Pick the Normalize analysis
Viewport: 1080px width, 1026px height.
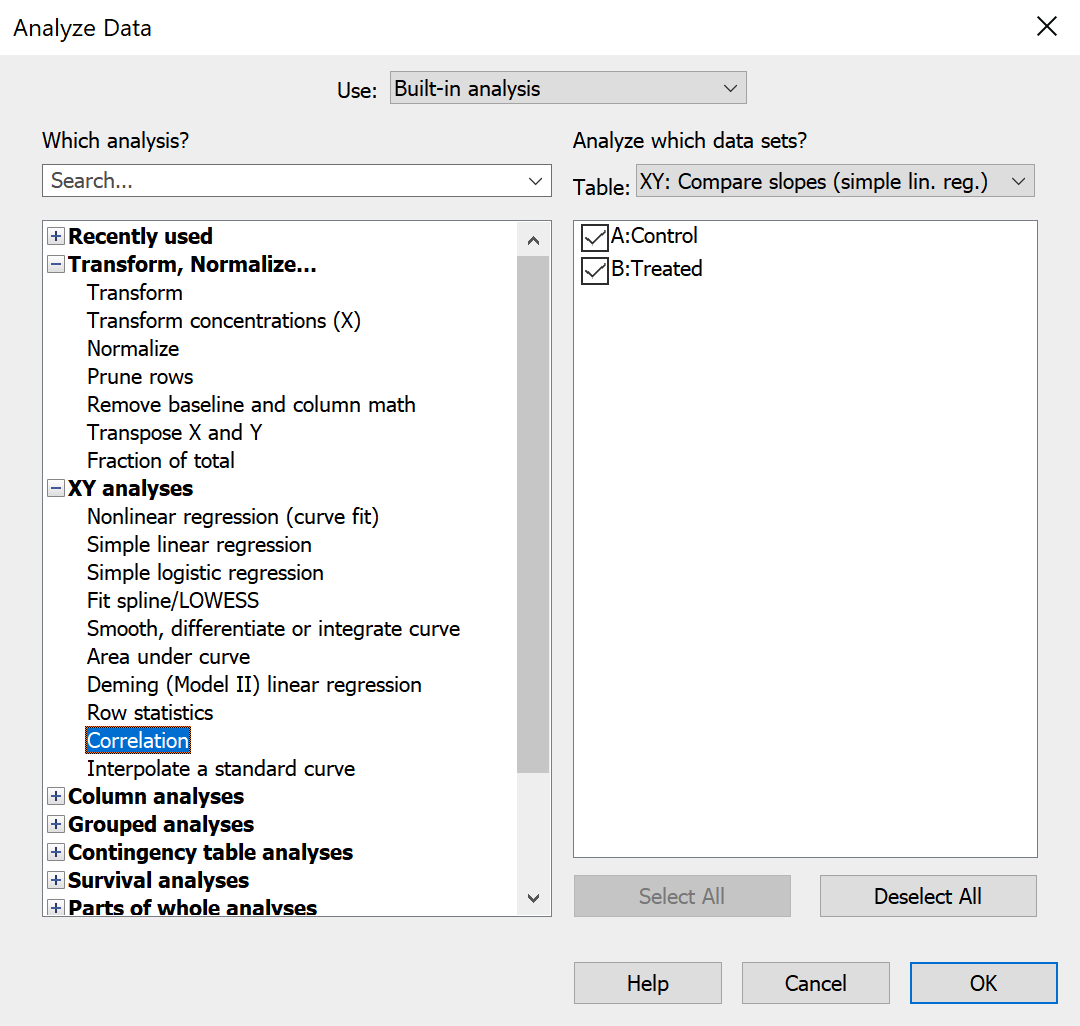coord(133,349)
